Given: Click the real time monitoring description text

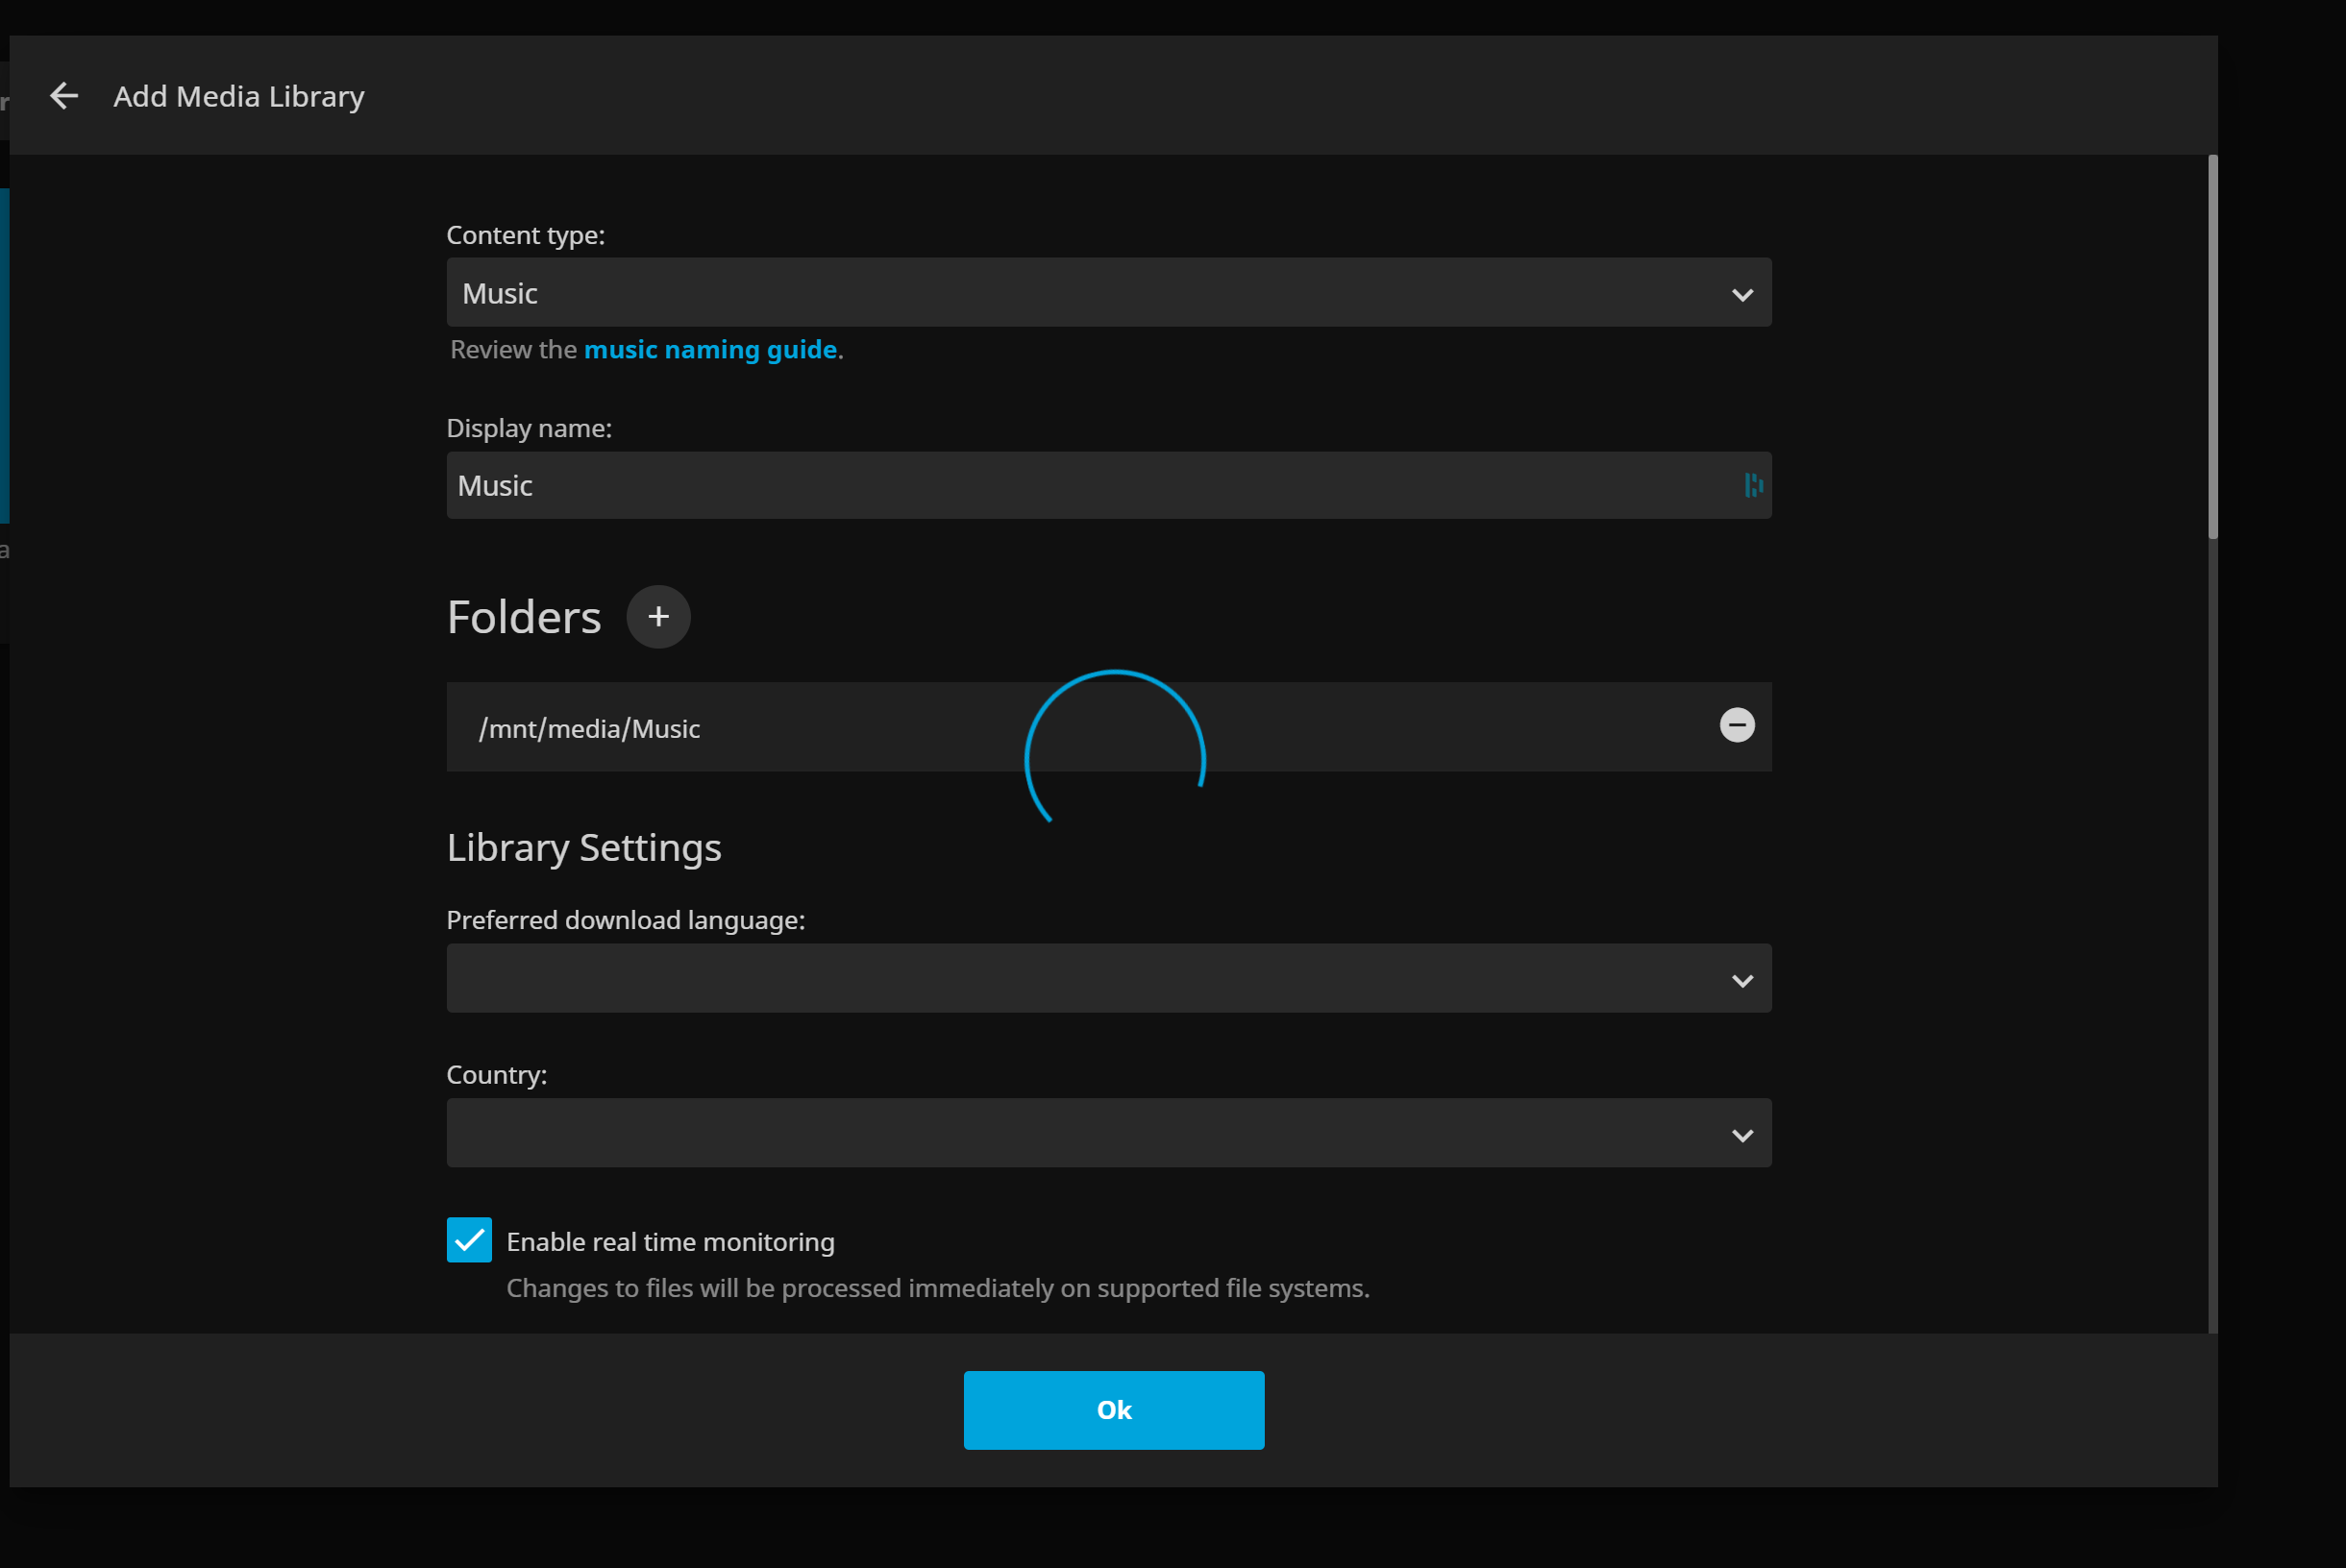Looking at the screenshot, I should tap(937, 1288).
